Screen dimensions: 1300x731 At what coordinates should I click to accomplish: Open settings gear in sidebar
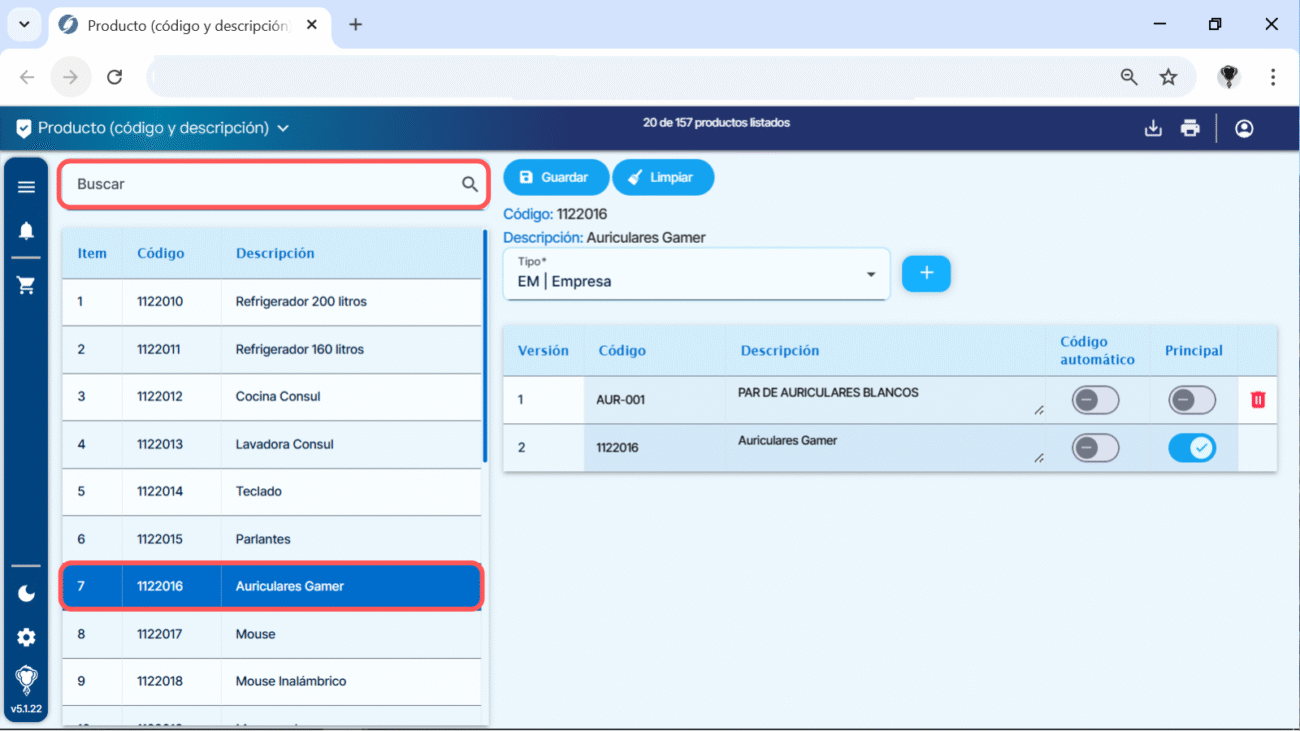click(26, 638)
